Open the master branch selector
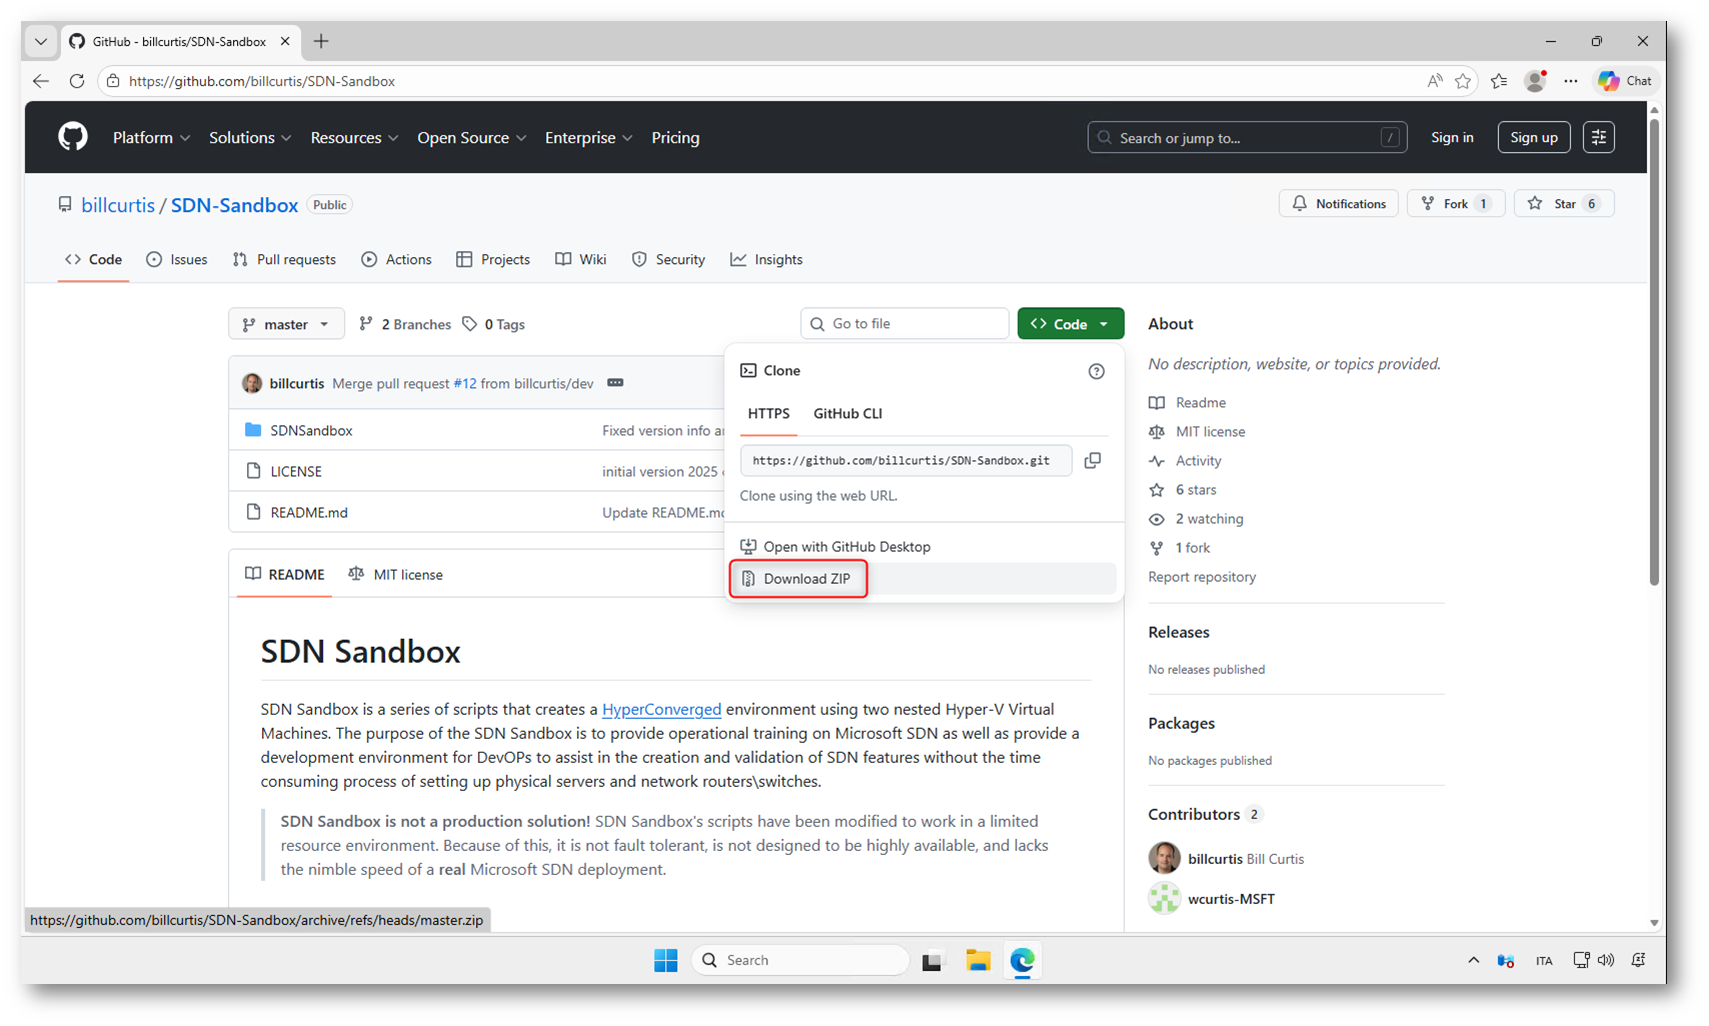The height and width of the screenshot is (1026, 1709). [x=286, y=324]
